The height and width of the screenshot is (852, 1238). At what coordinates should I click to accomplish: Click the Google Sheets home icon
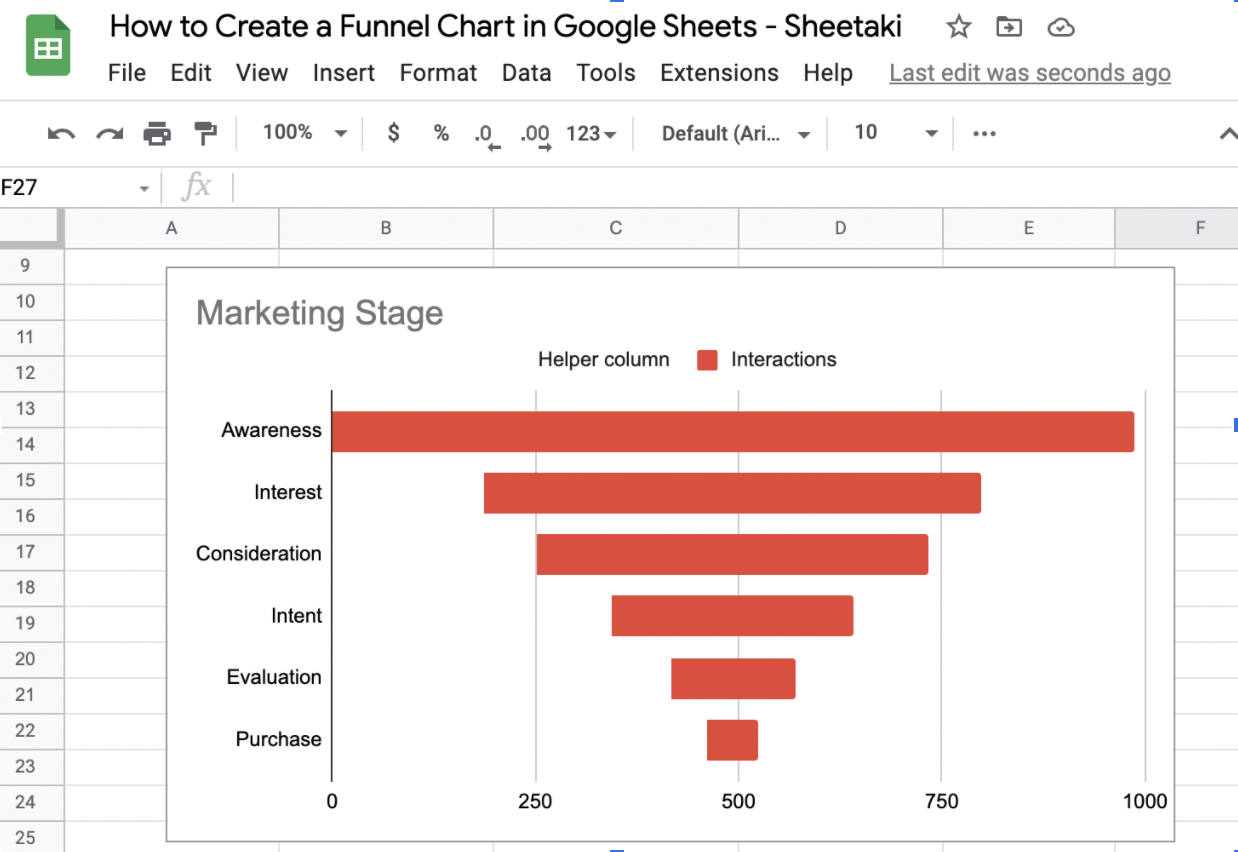tap(48, 47)
